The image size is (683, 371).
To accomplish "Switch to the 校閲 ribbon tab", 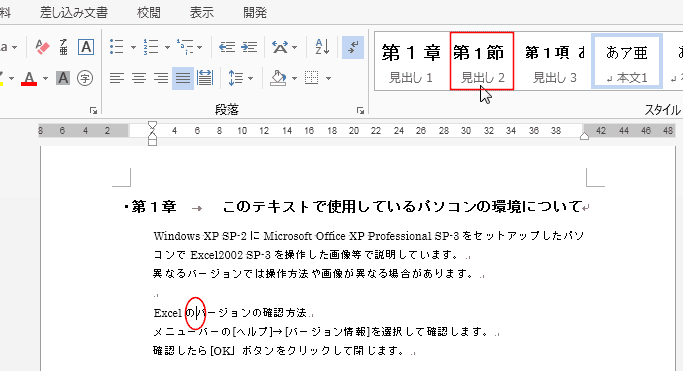I will tap(149, 13).
